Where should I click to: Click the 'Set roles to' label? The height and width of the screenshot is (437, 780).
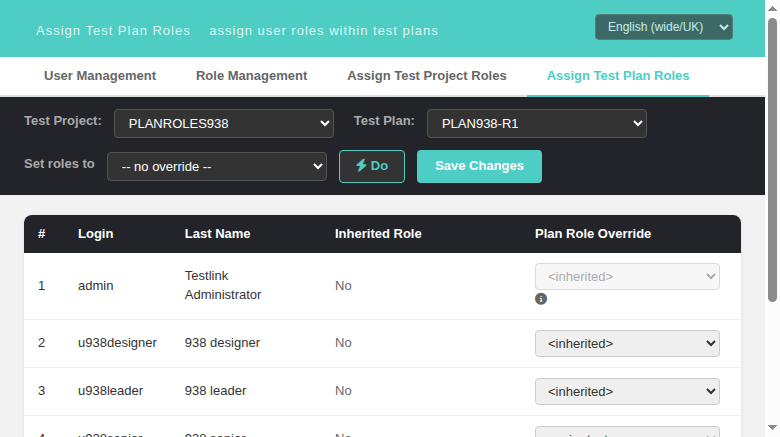(59, 164)
